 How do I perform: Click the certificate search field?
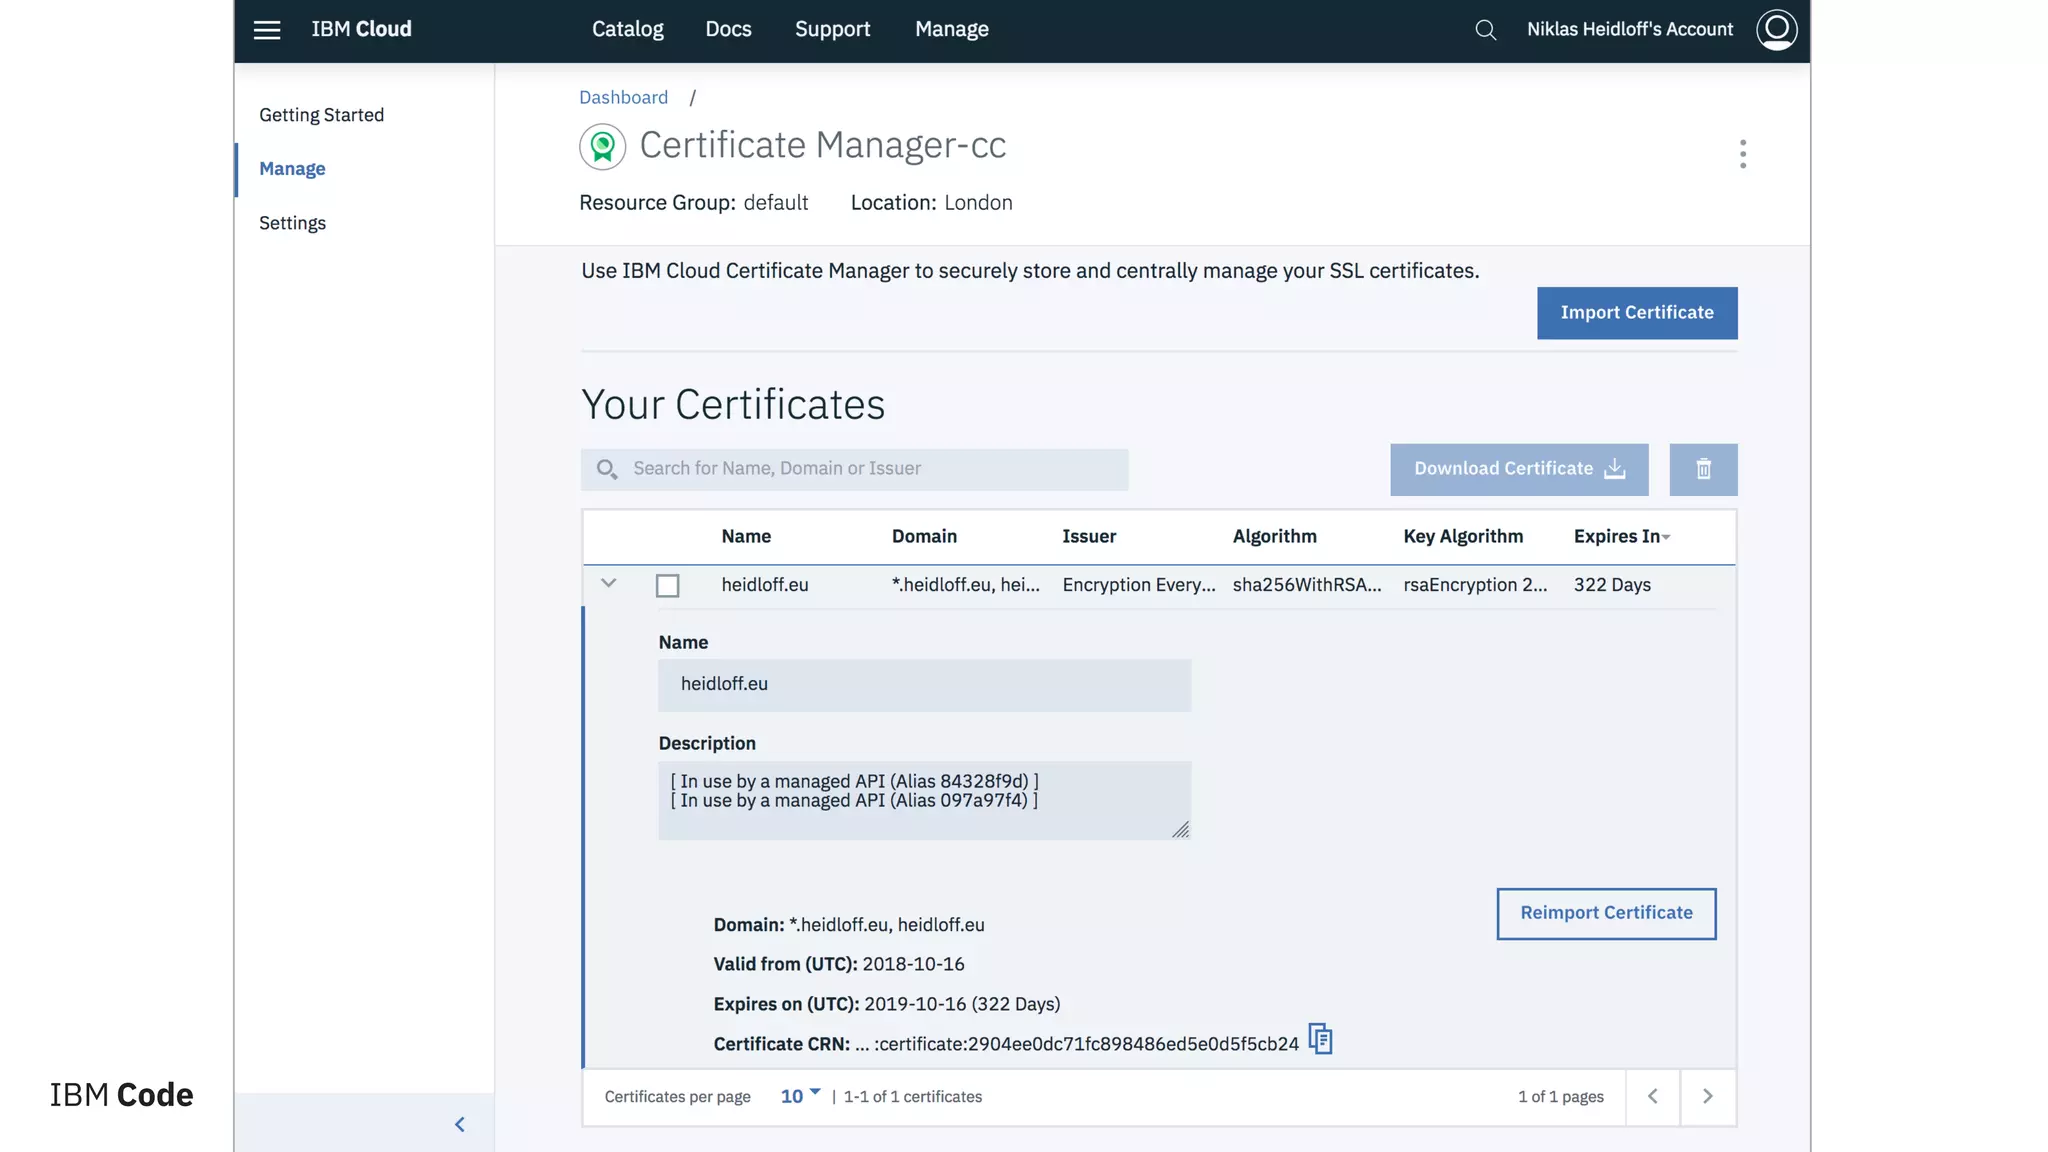(x=870, y=469)
